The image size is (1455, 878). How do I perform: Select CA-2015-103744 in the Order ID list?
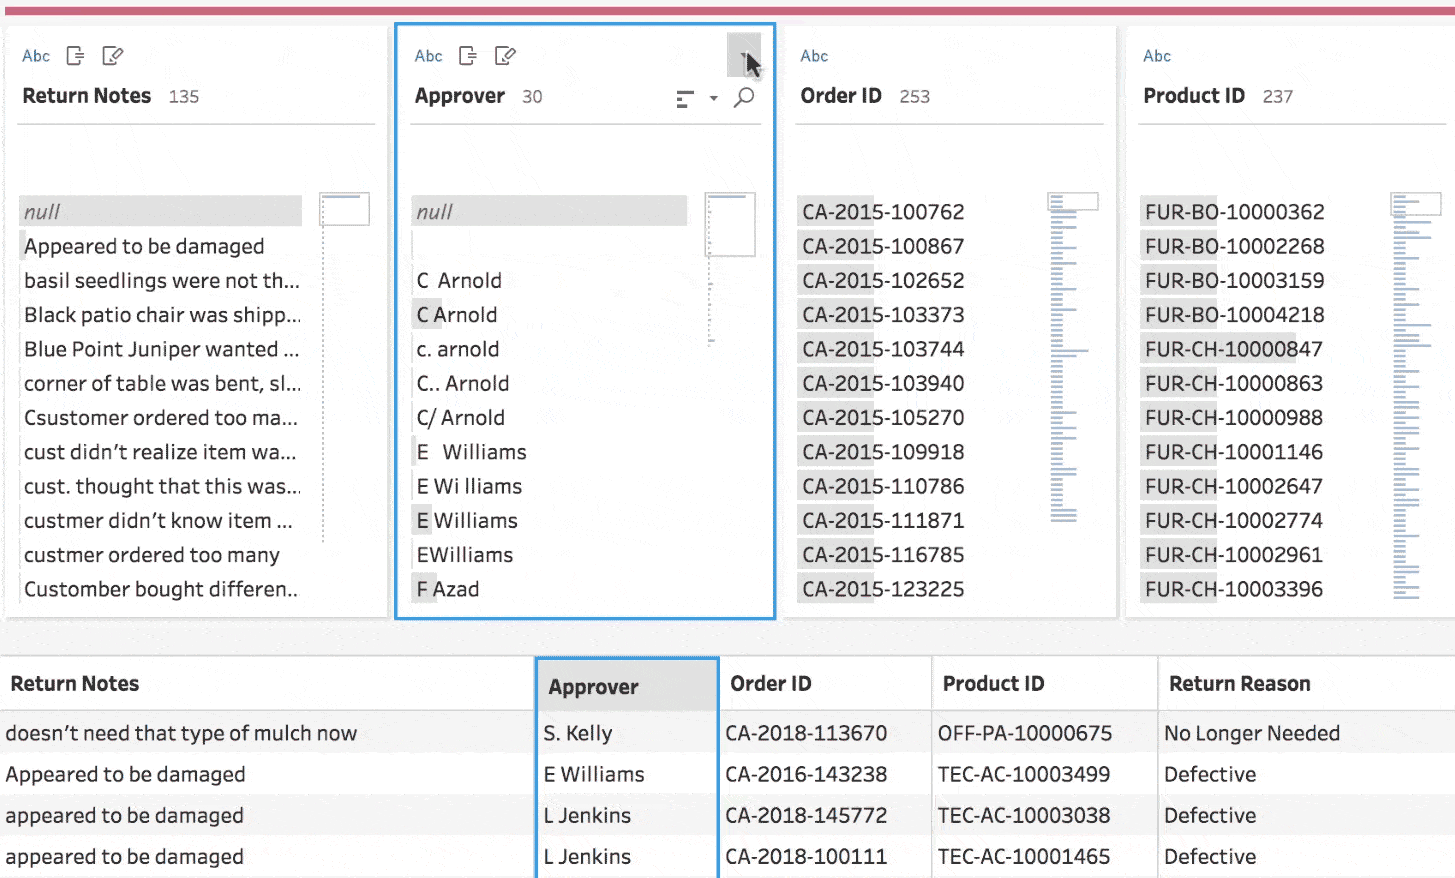coord(883,350)
